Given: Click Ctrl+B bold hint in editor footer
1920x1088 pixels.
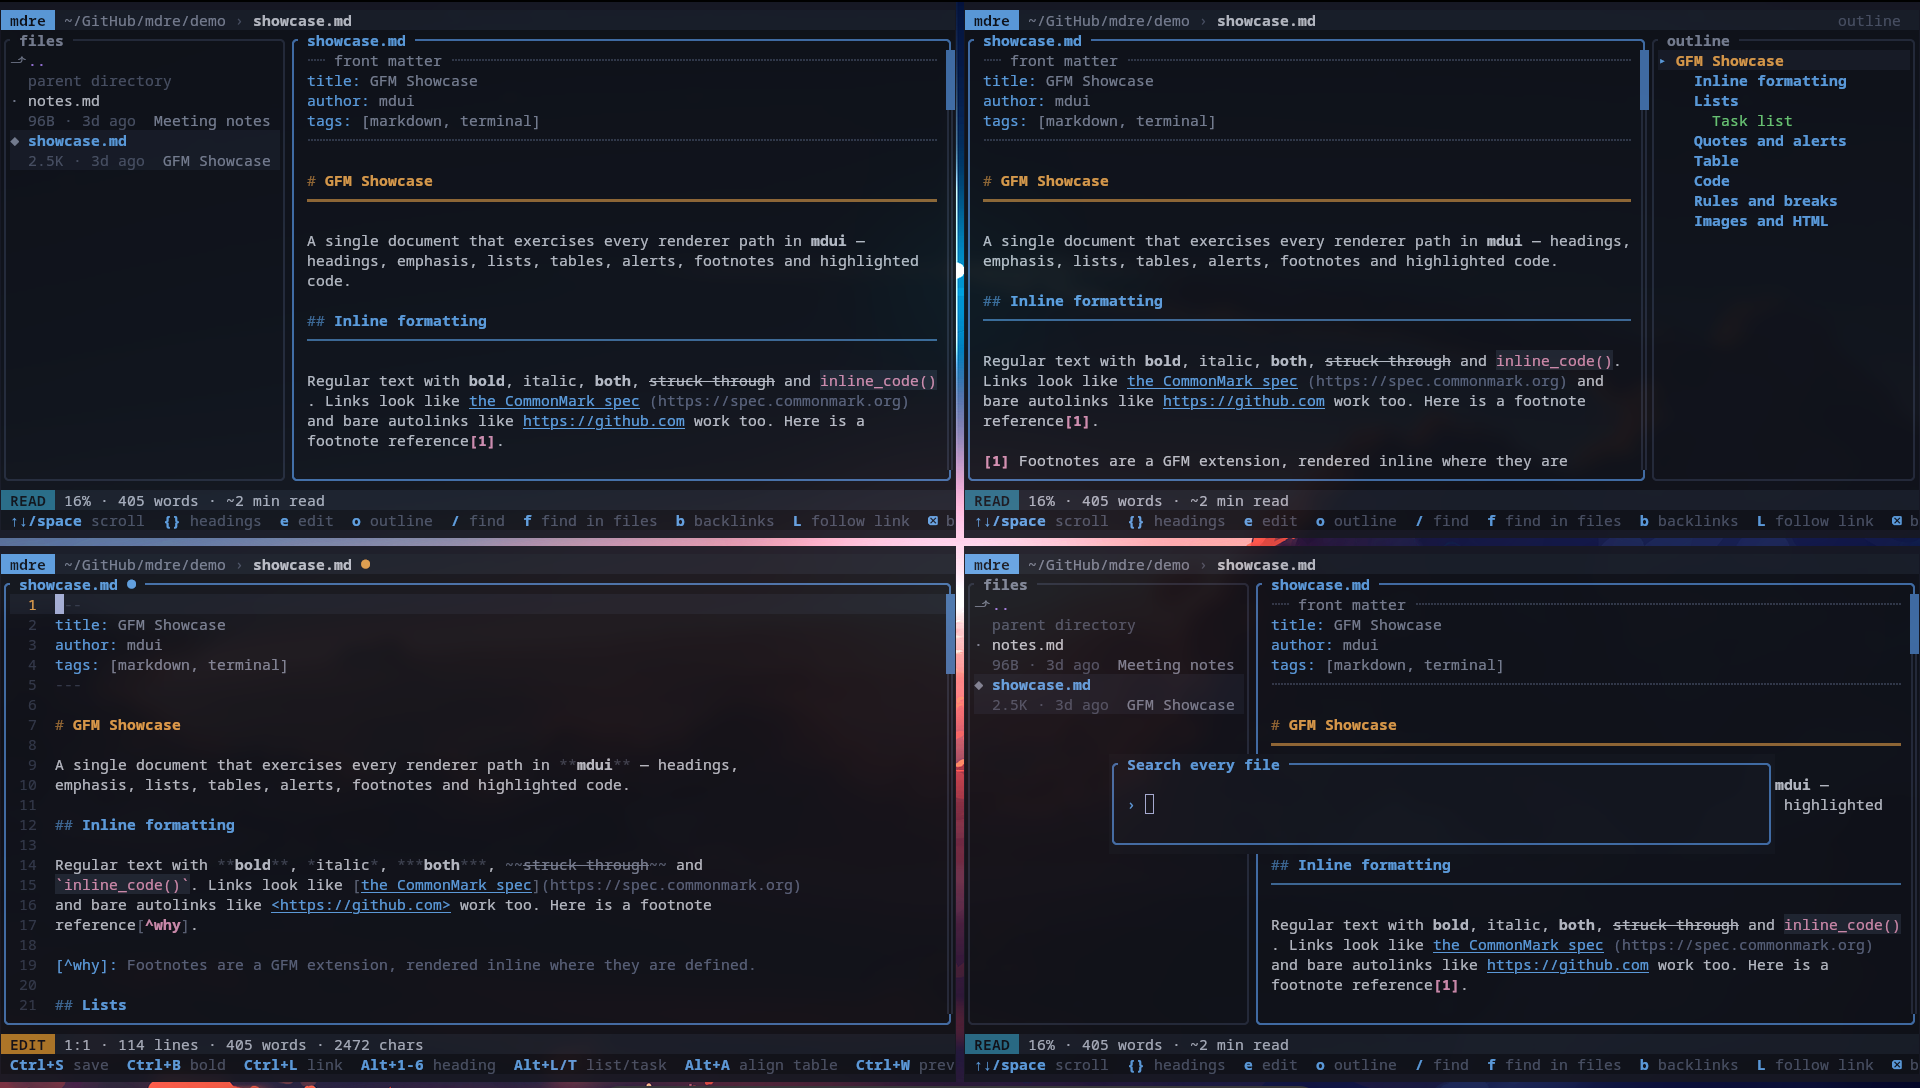Looking at the screenshot, I should (x=176, y=1065).
